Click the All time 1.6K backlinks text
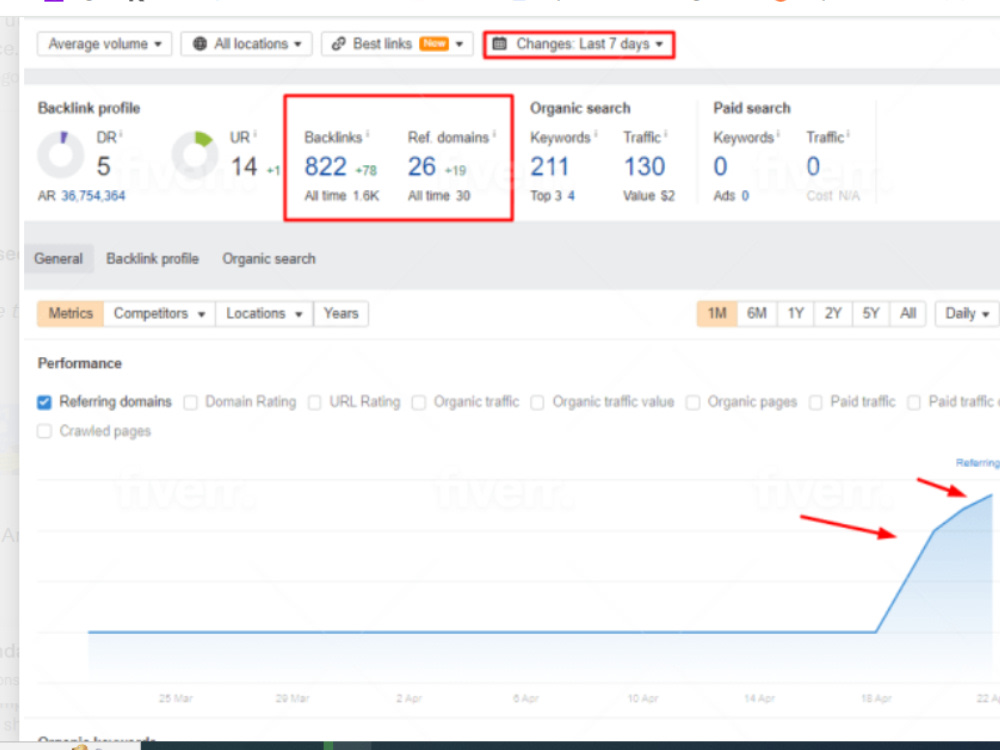The height and width of the screenshot is (750, 1000). coord(342,196)
